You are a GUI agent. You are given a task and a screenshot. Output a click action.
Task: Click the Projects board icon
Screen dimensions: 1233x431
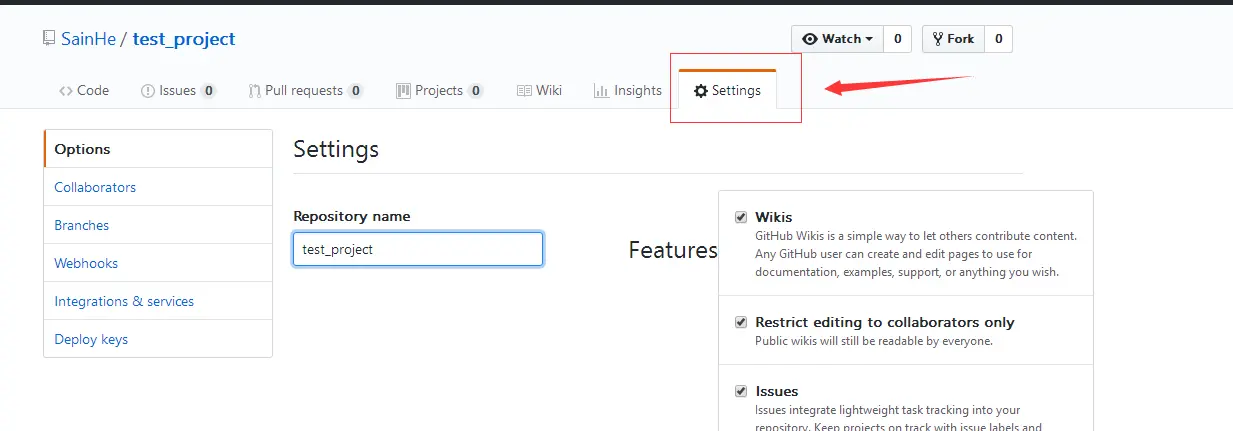pos(404,91)
